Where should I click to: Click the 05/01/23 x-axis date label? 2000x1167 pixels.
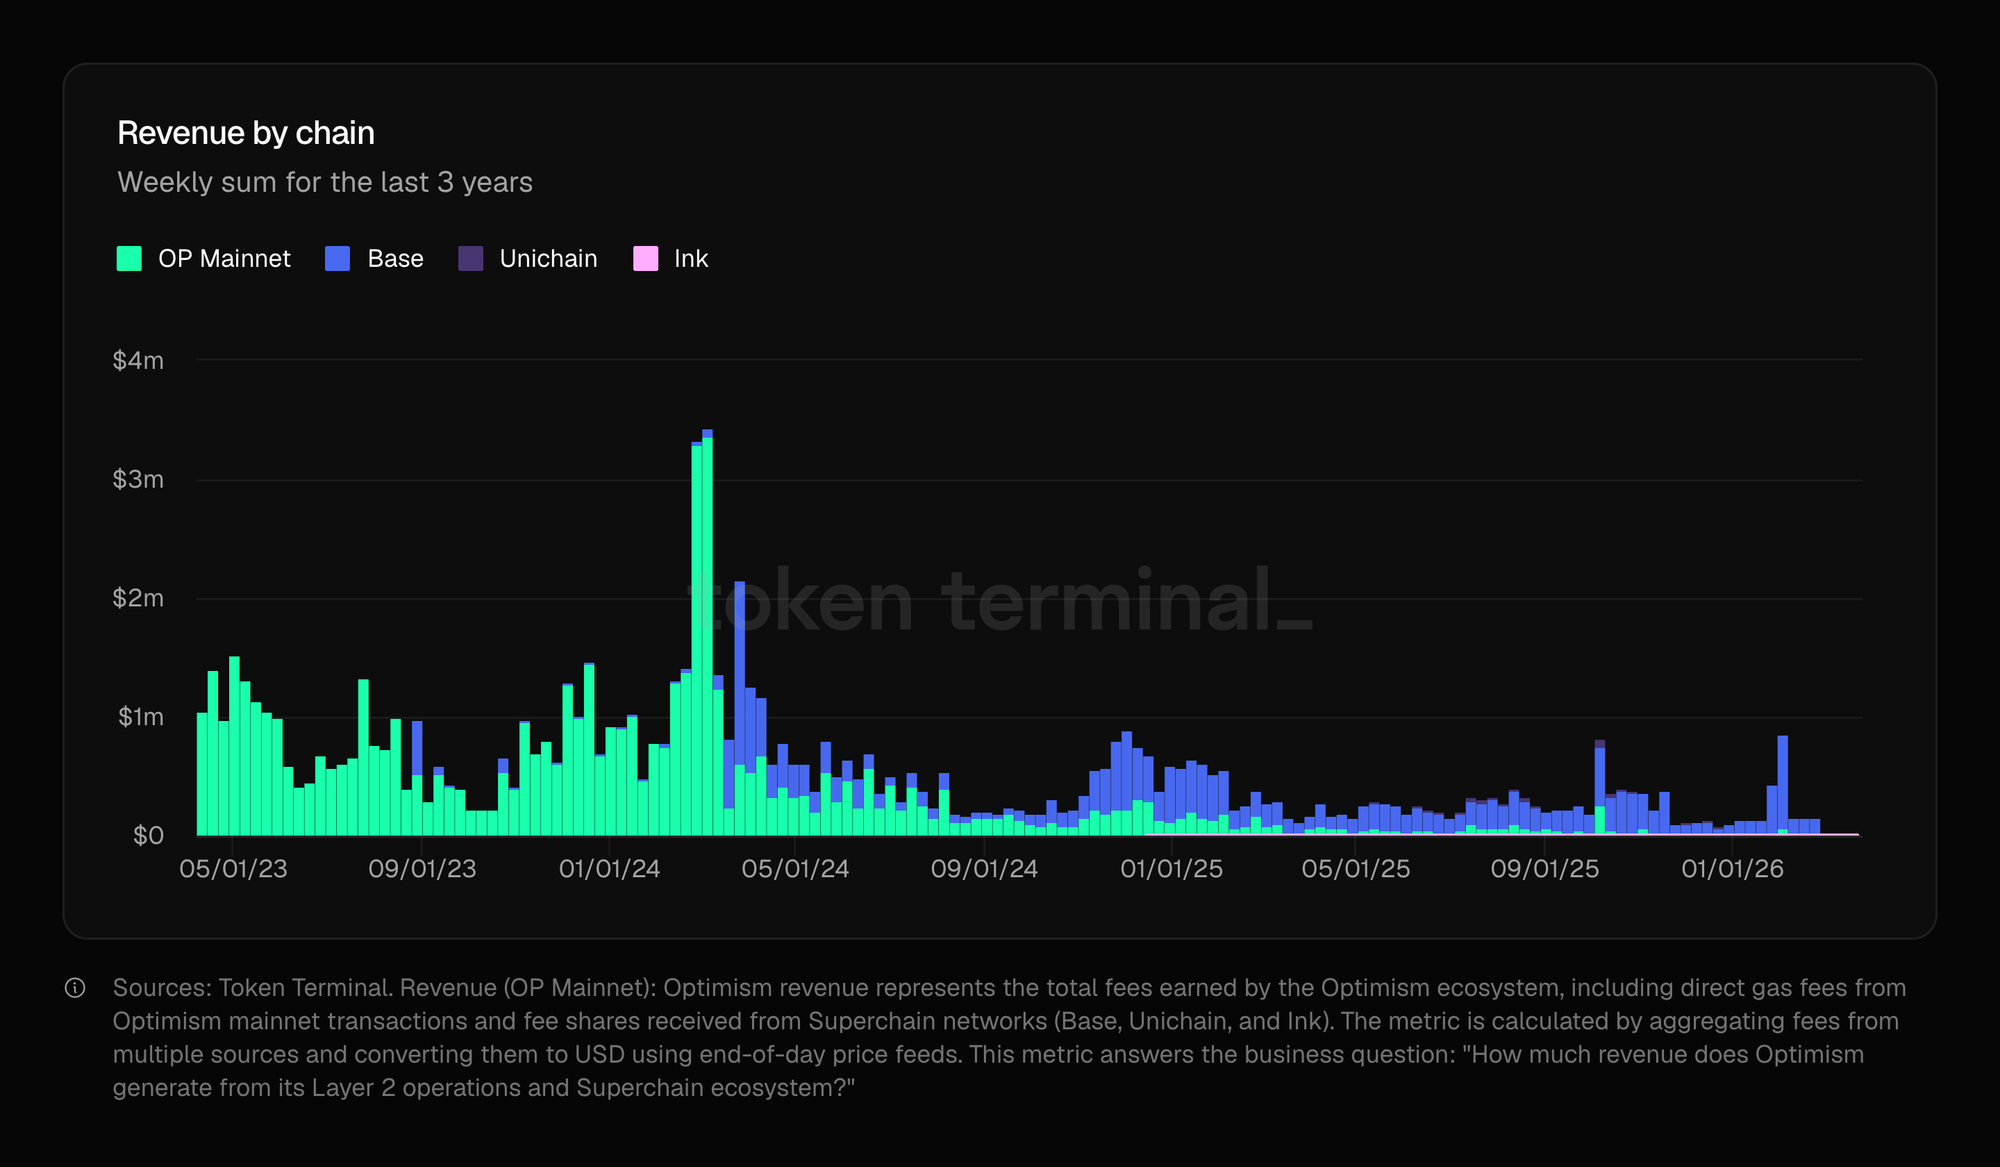233,869
